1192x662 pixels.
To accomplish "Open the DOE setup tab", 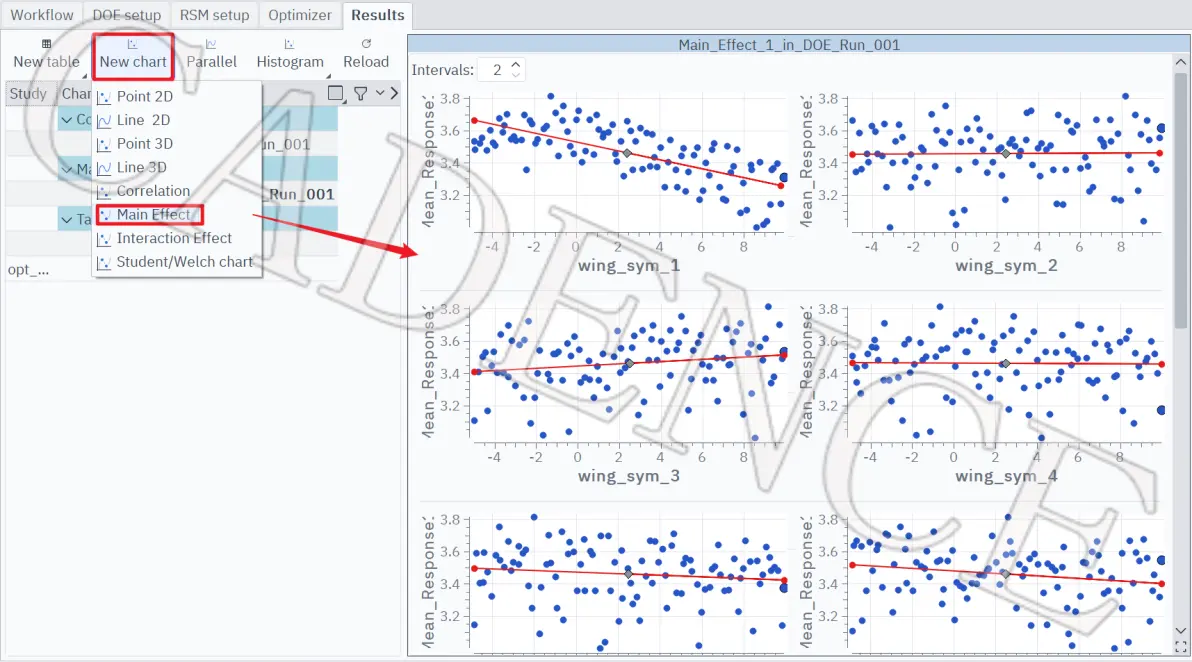I will [x=126, y=15].
